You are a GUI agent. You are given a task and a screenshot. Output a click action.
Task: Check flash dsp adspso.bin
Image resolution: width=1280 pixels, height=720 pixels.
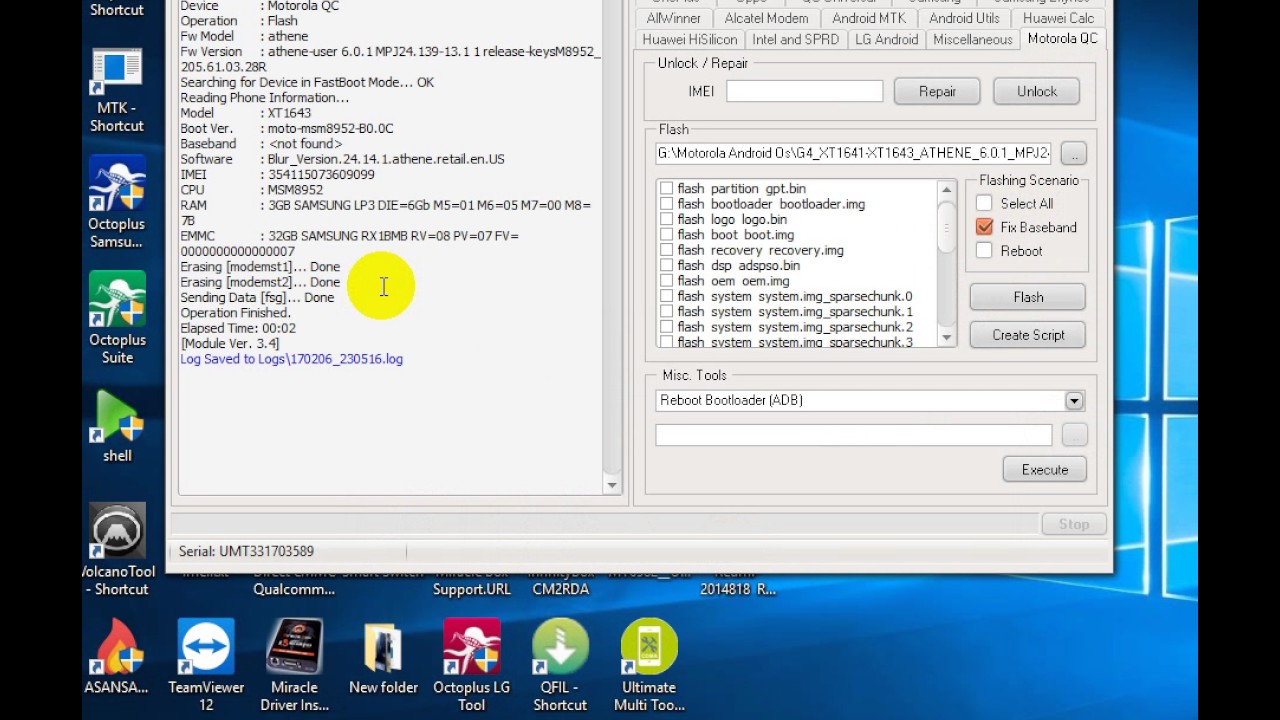666,266
